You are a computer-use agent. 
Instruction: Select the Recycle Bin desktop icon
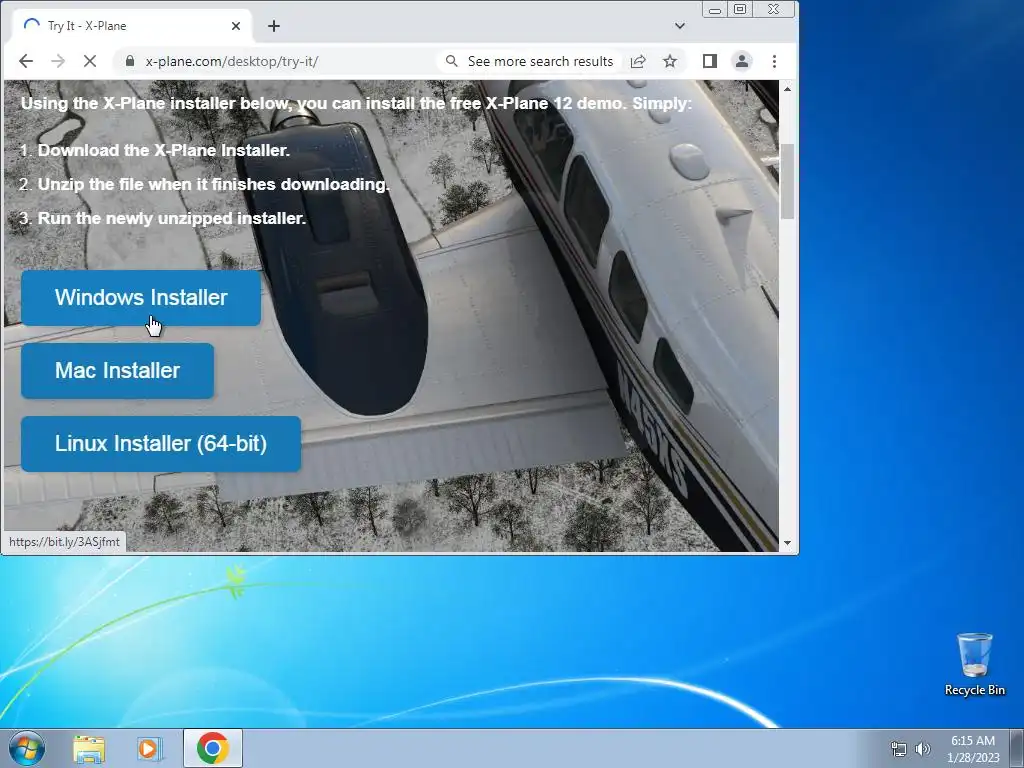pyautogui.click(x=974, y=665)
